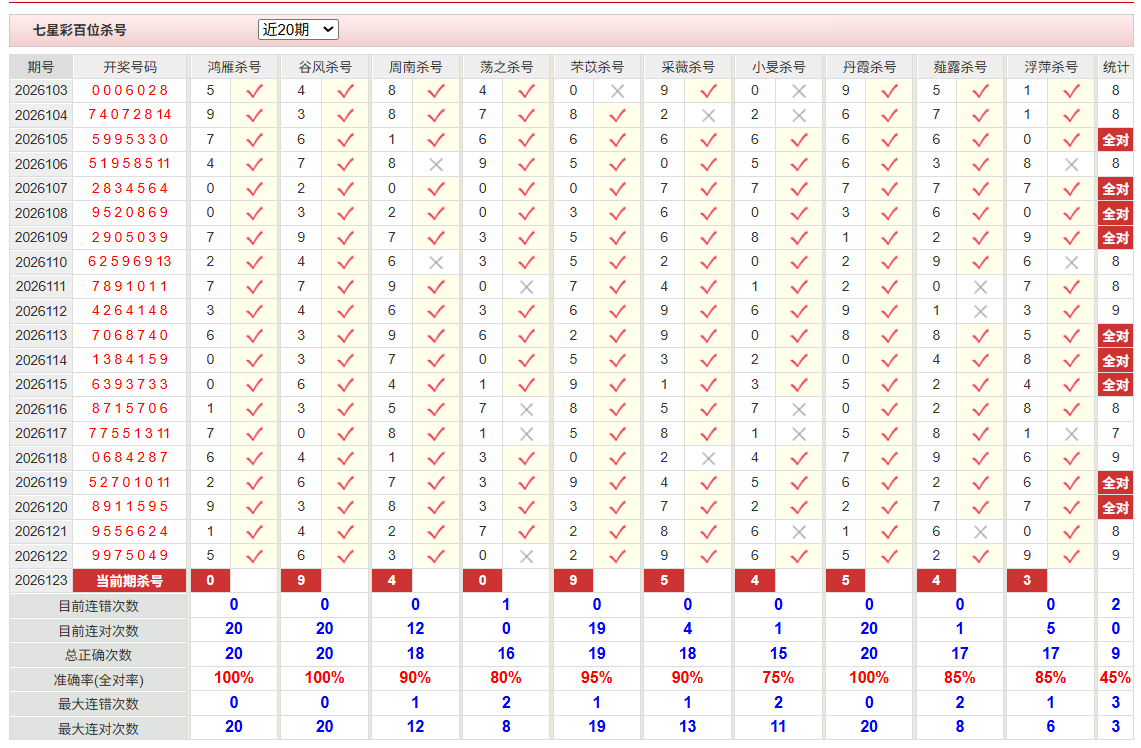
Task: Click the 全对 badge in row 2026113
Action: tap(1116, 336)
